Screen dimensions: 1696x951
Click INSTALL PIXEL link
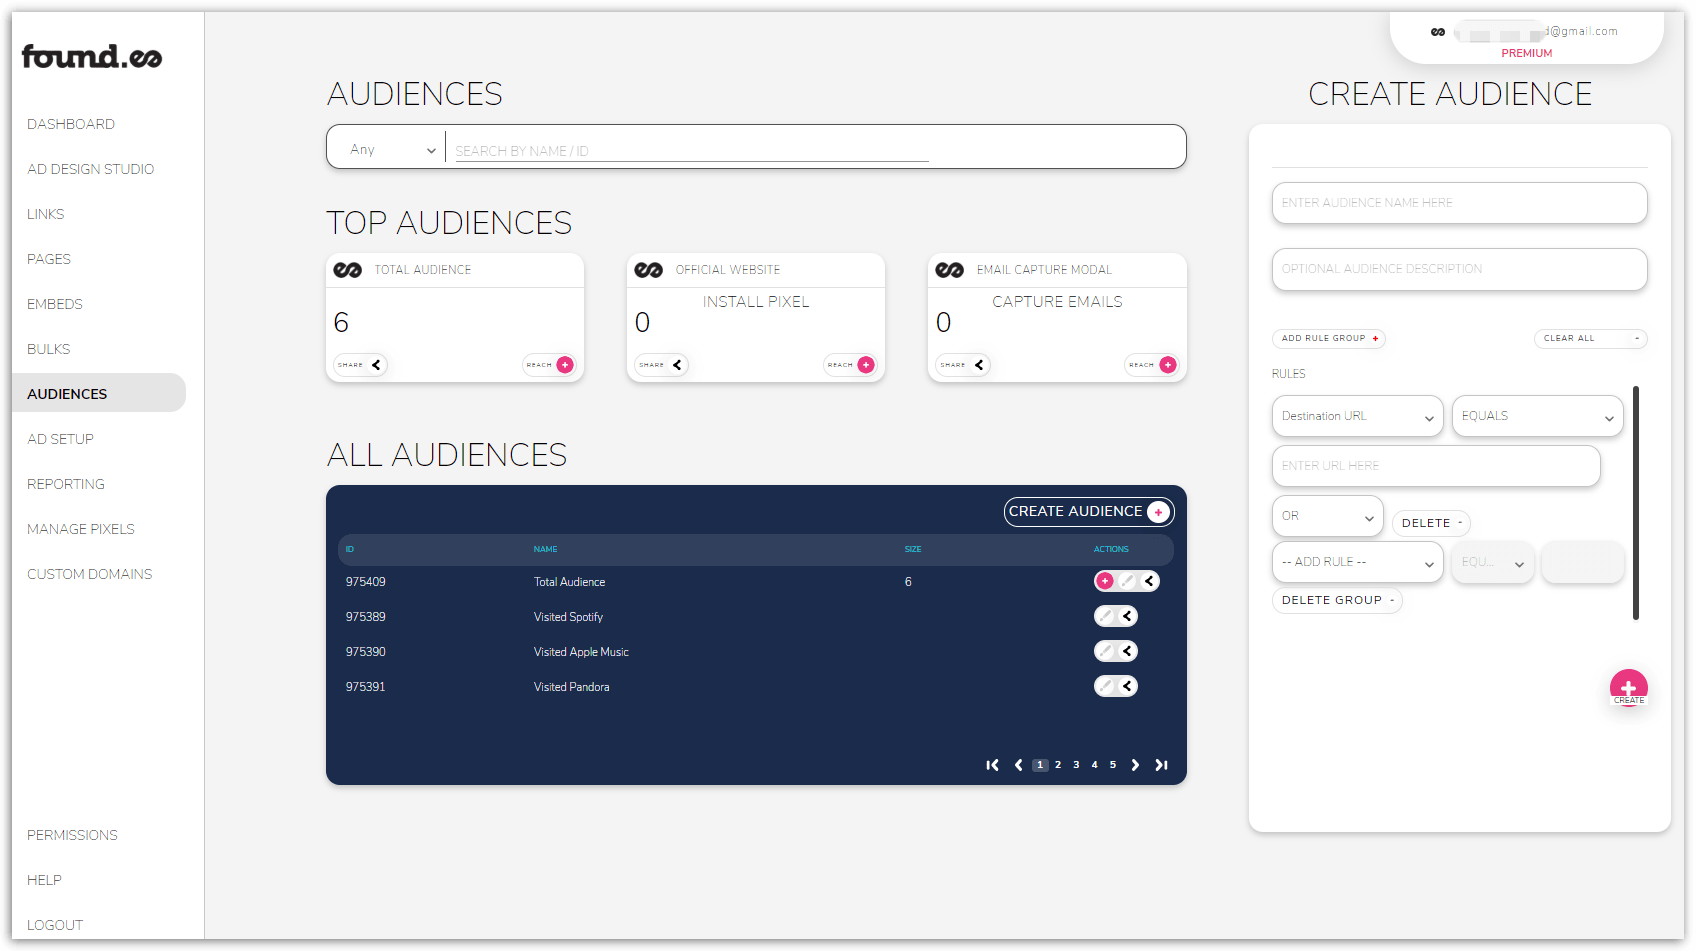[756, 302]
